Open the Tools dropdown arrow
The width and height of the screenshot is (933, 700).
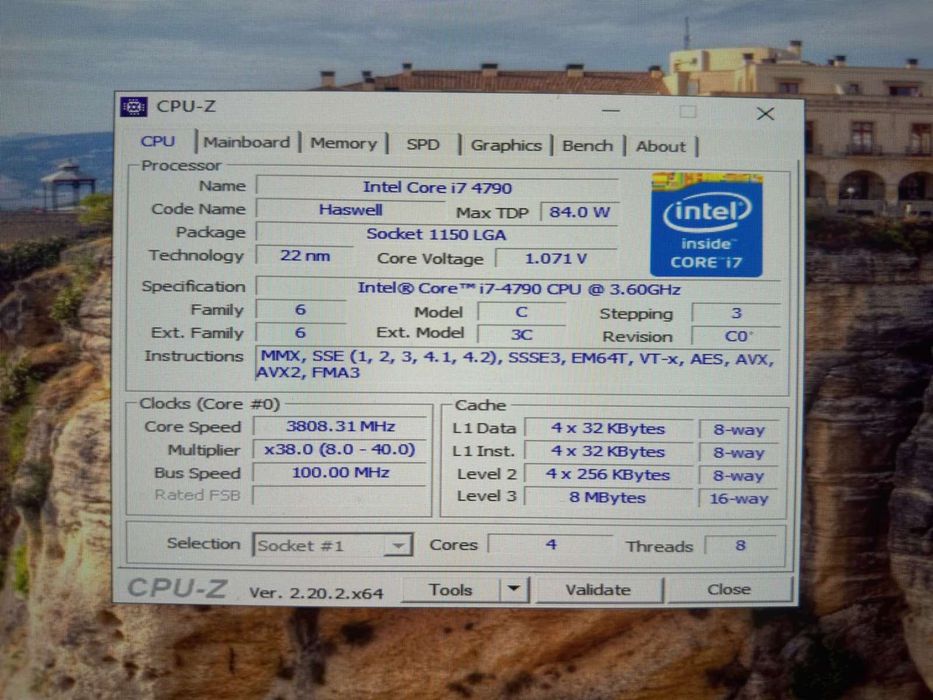tap(514, 589)
